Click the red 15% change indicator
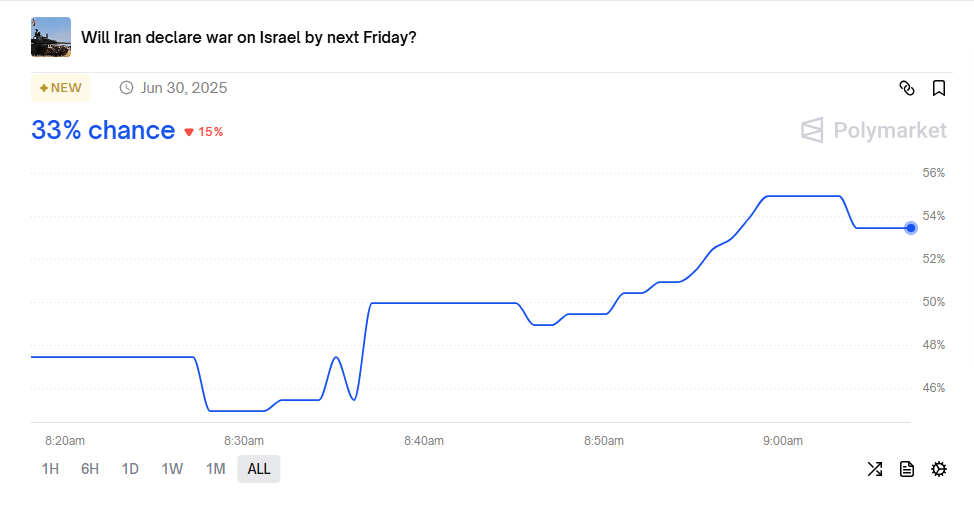The width and height of the screenshot is (974, 515). click(204, 132)
